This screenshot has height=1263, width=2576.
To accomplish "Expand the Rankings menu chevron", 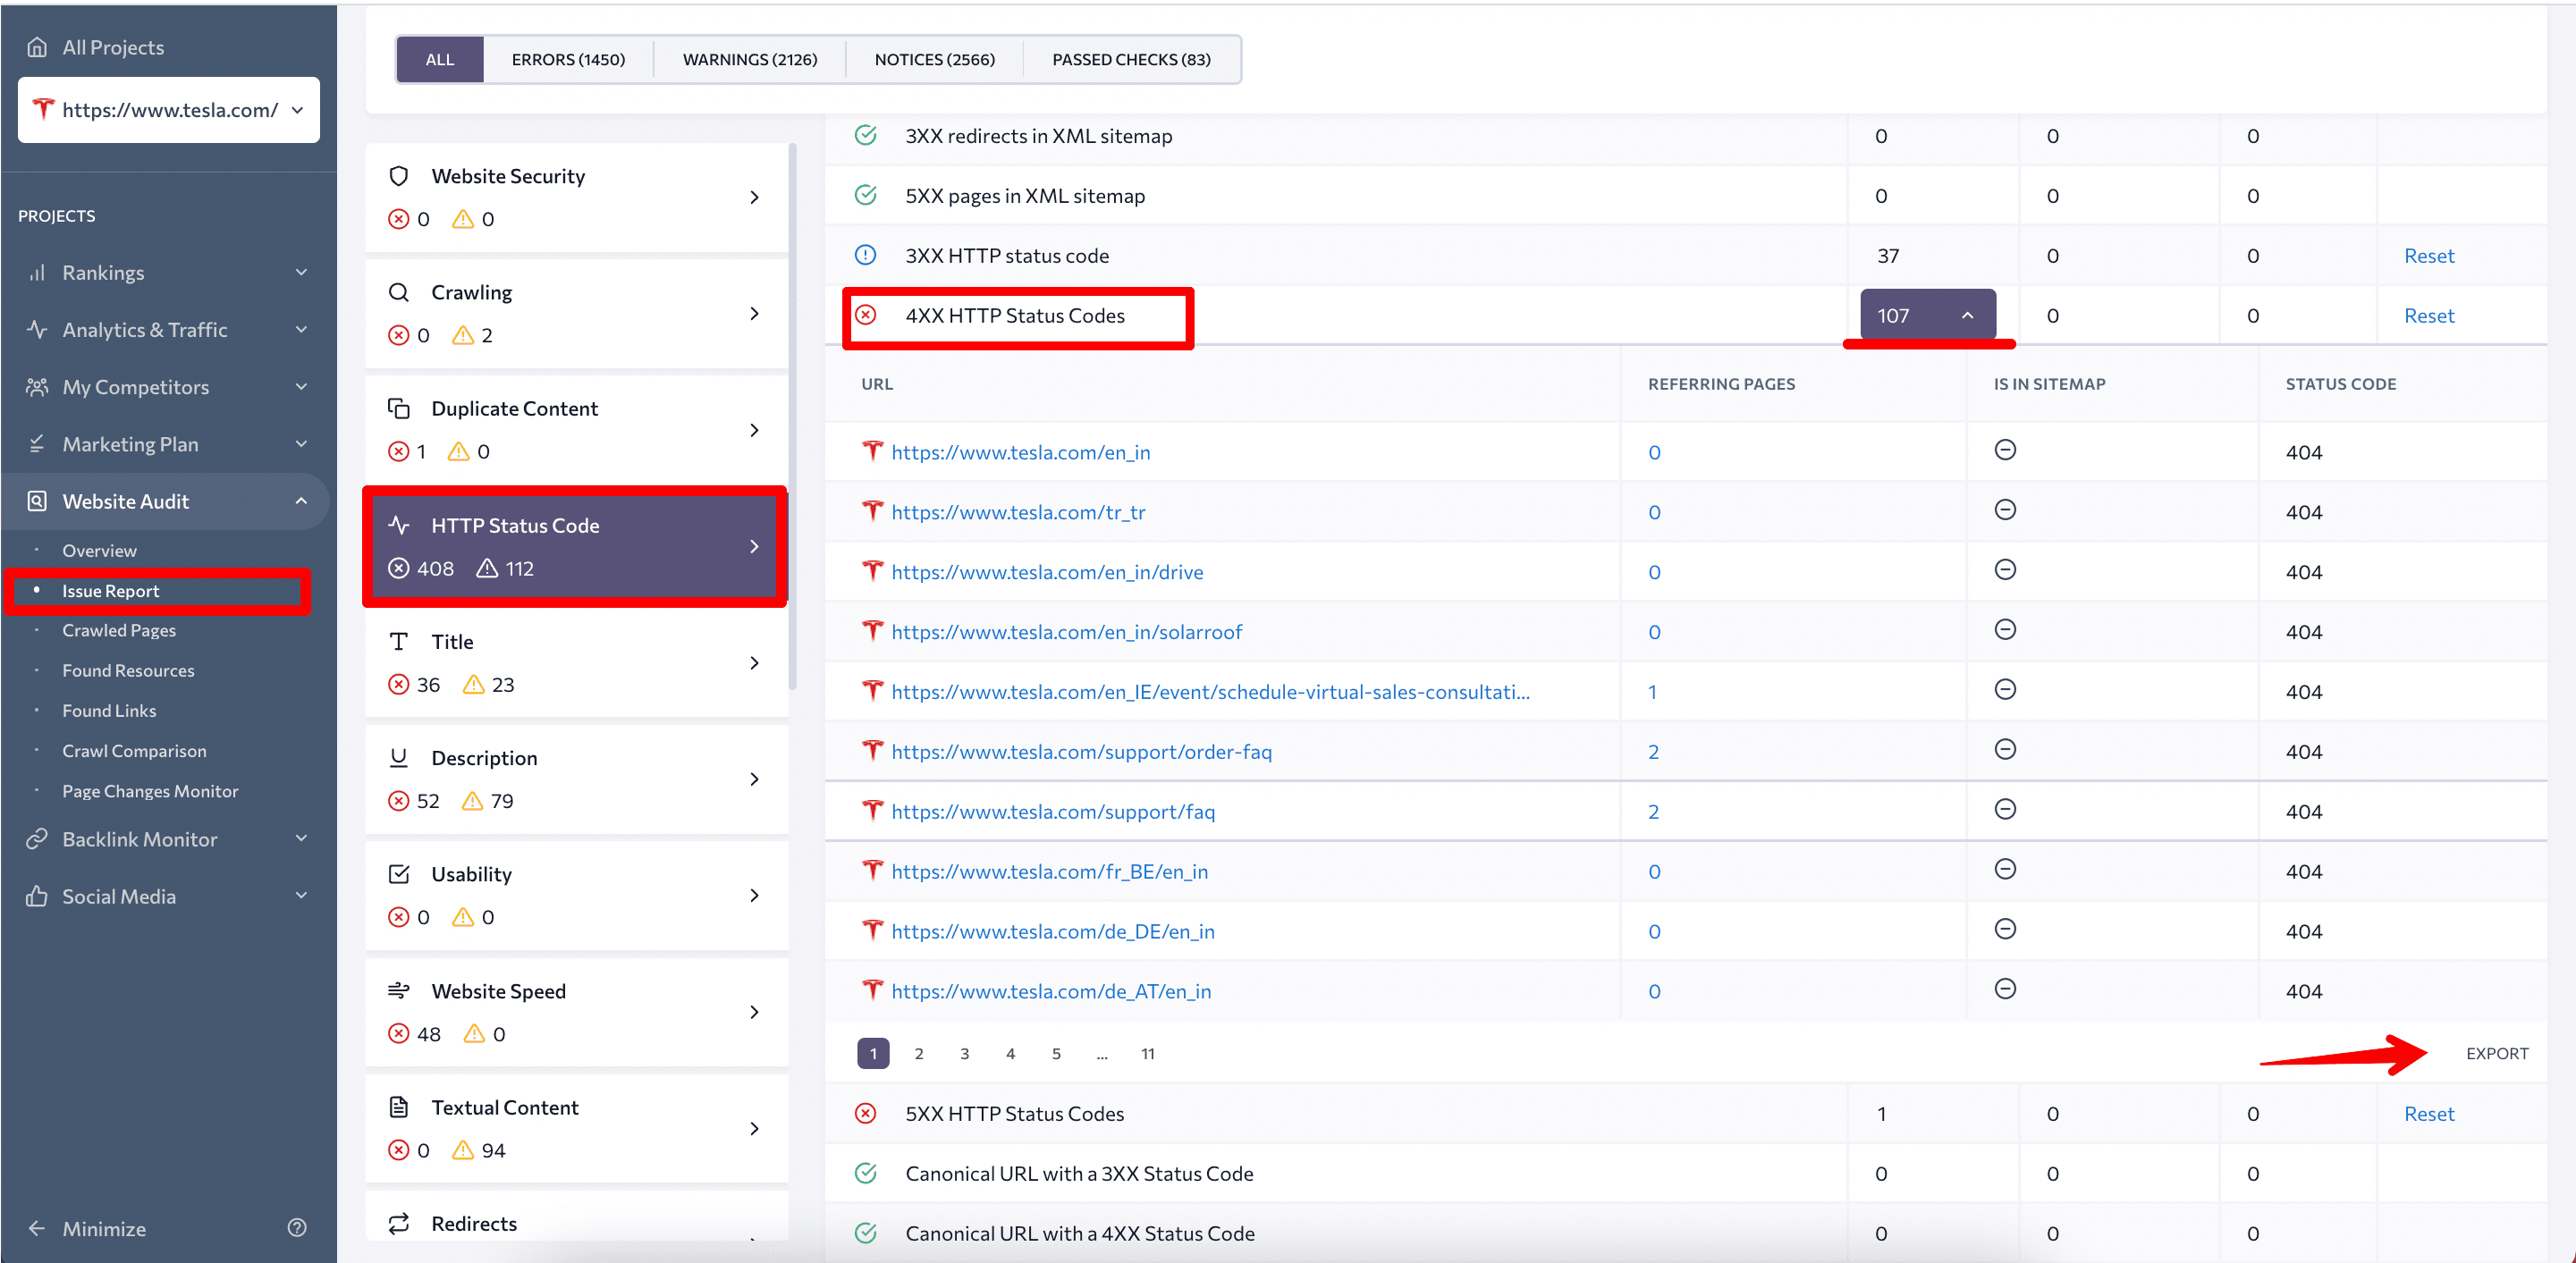I will tap(301, 272).
